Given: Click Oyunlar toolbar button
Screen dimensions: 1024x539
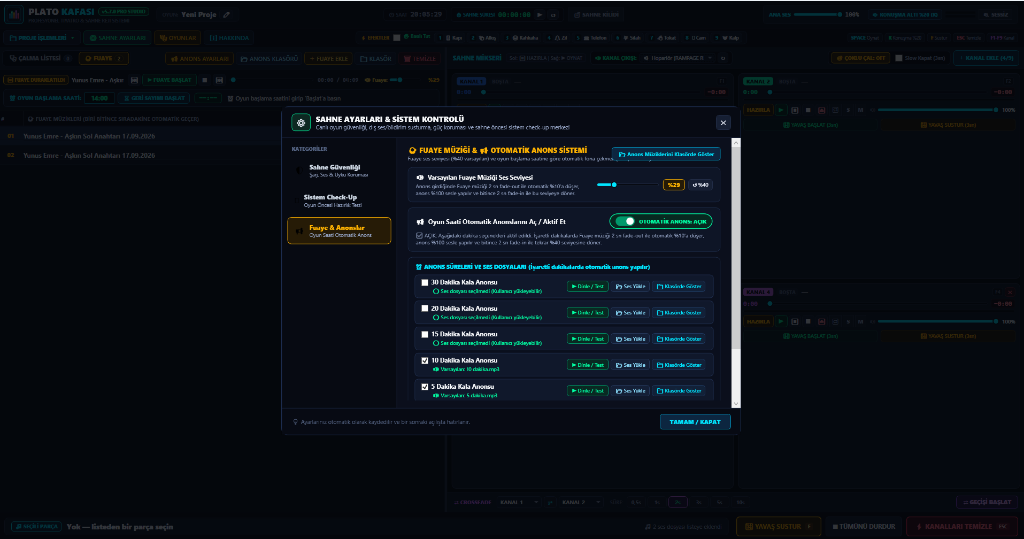Looking at the screenshot, I should coord(178,38).
